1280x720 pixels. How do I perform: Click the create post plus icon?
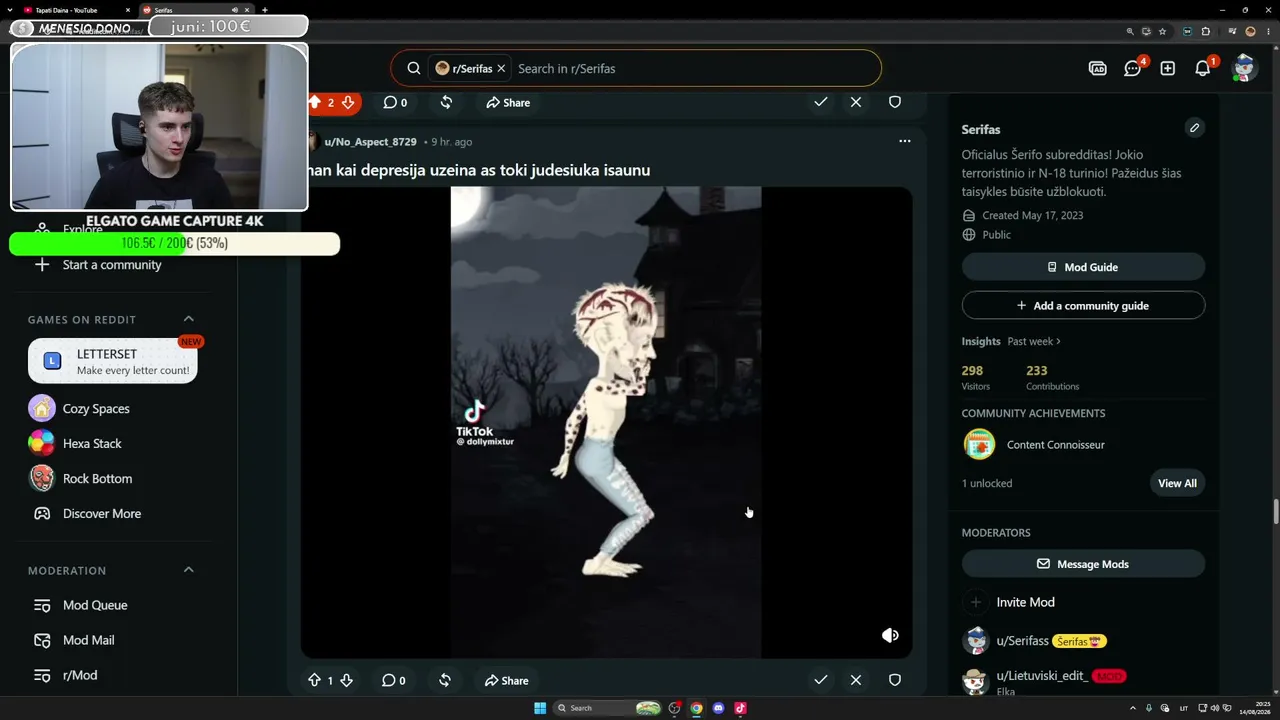coord(1167,68)
